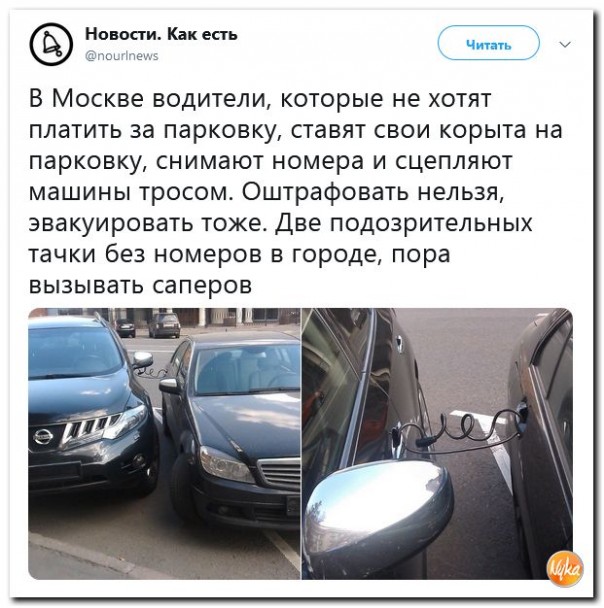The image size is (604, 608).
Task: Click the distant parked cars in left photo
Action: tap(148, 326)
